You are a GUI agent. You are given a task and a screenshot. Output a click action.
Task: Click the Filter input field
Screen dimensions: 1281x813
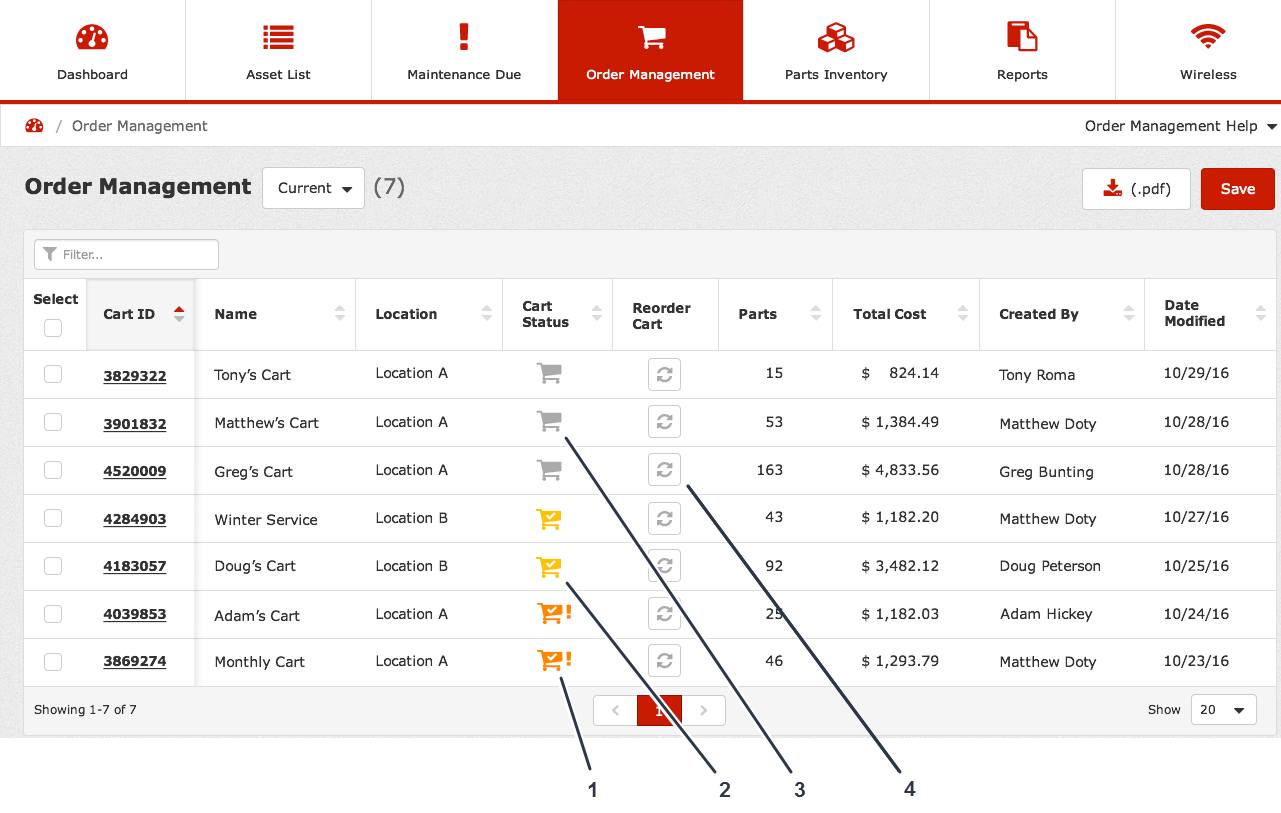[127, 255]
